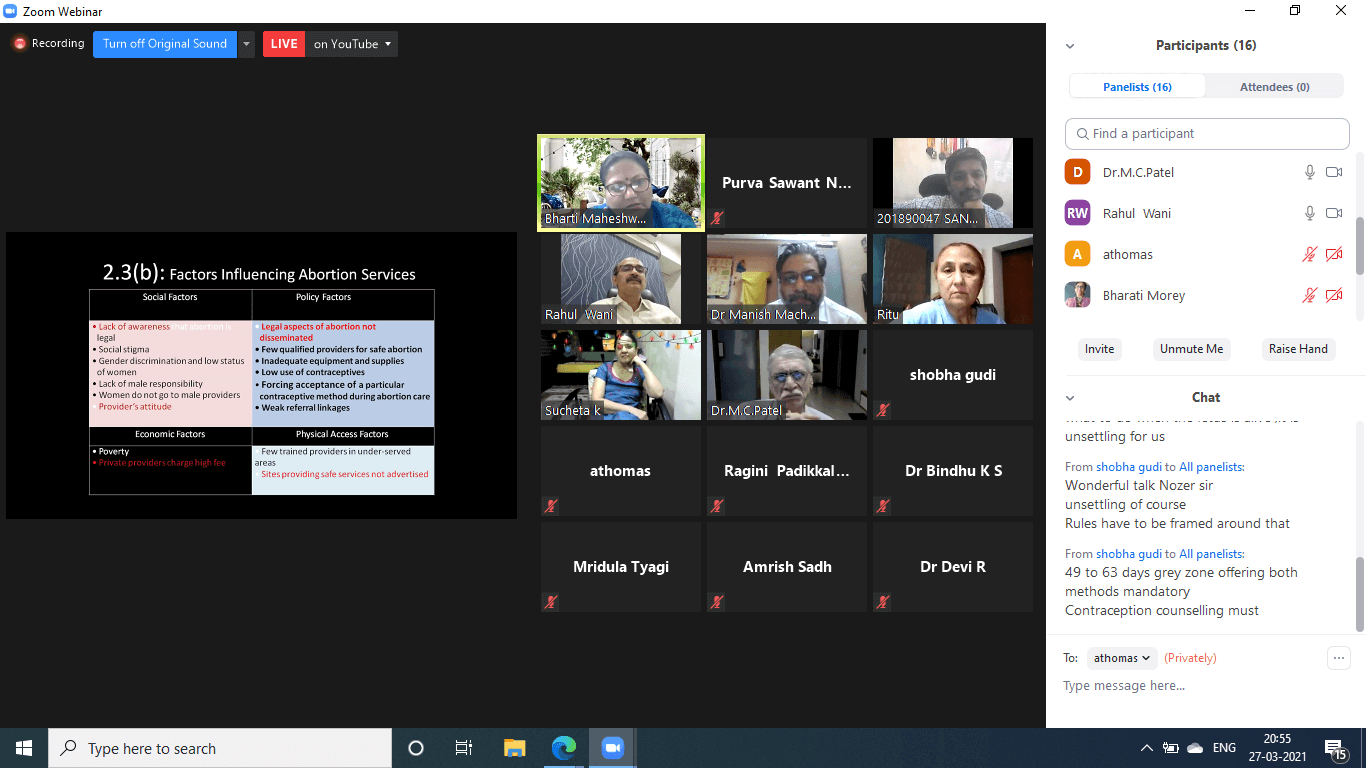This screenshot has width=1366, height=768.
Task: Unmute my microphone with Unmute Me
Action: click(x=1190, y=349)
